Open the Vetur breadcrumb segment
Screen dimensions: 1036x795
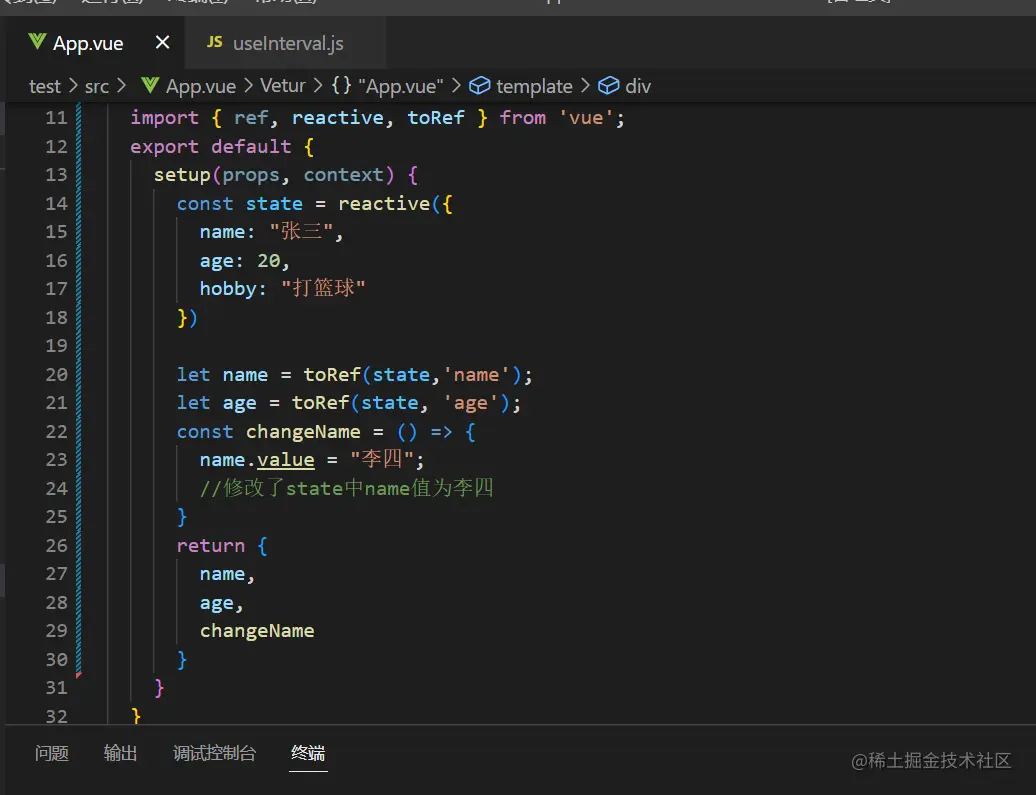[283, 85]
